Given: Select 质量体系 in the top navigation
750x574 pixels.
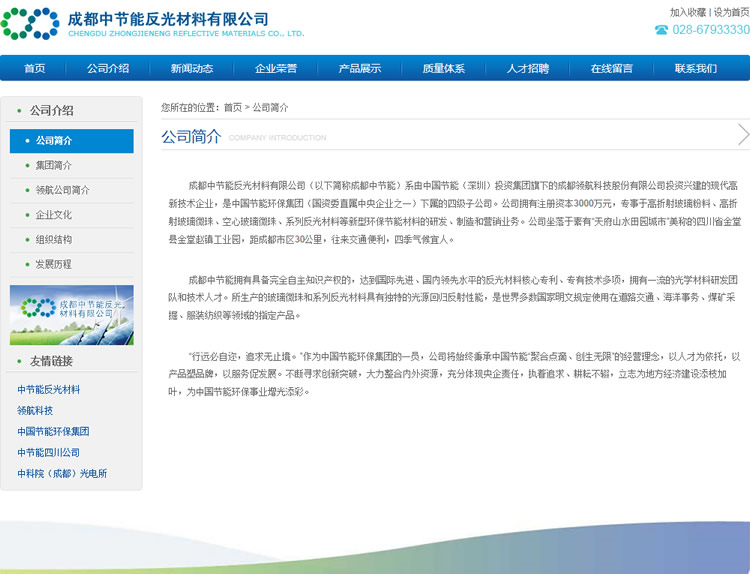Looking at the screenshot, I should click(443, 69).
